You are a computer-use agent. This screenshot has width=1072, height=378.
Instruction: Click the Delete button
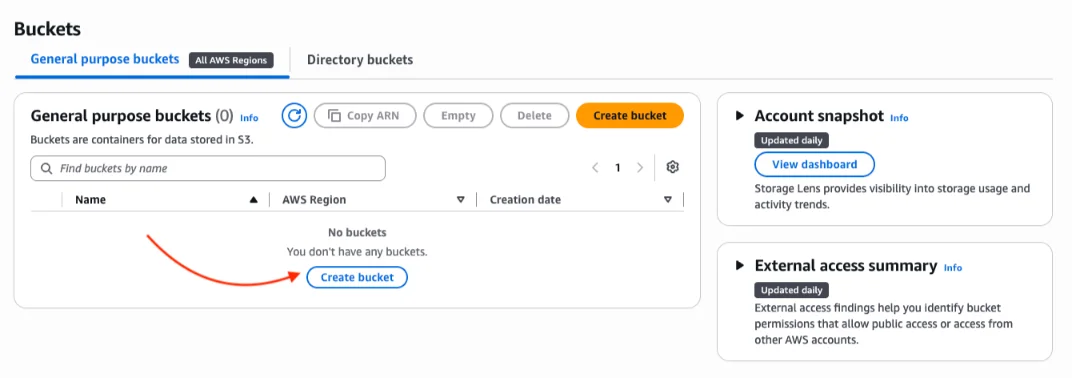(535, 116)
